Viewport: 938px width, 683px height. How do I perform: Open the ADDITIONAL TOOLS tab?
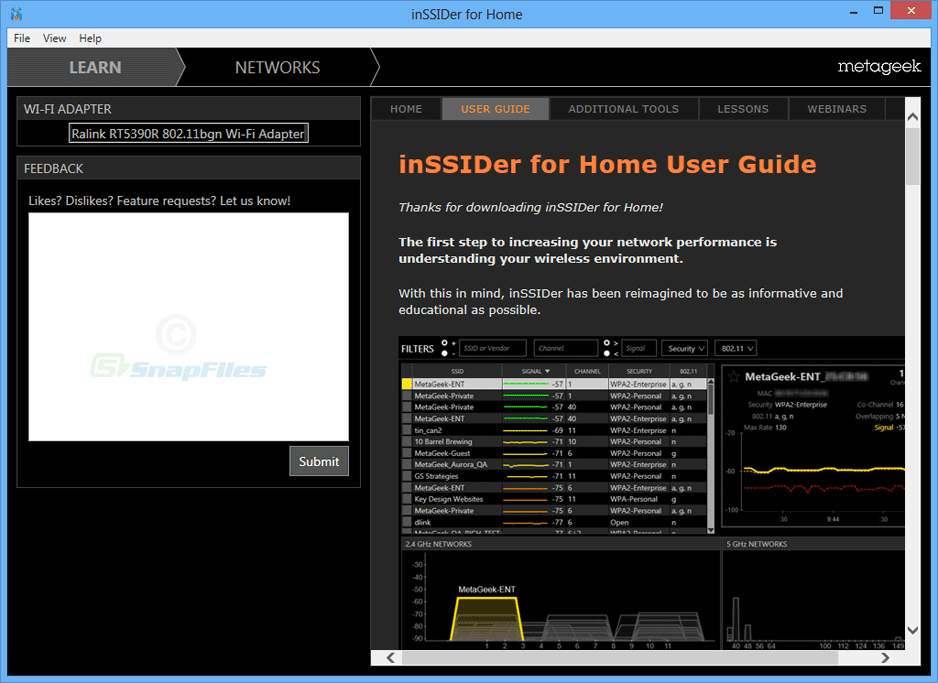pyautogui.click(x=623, y=109)
